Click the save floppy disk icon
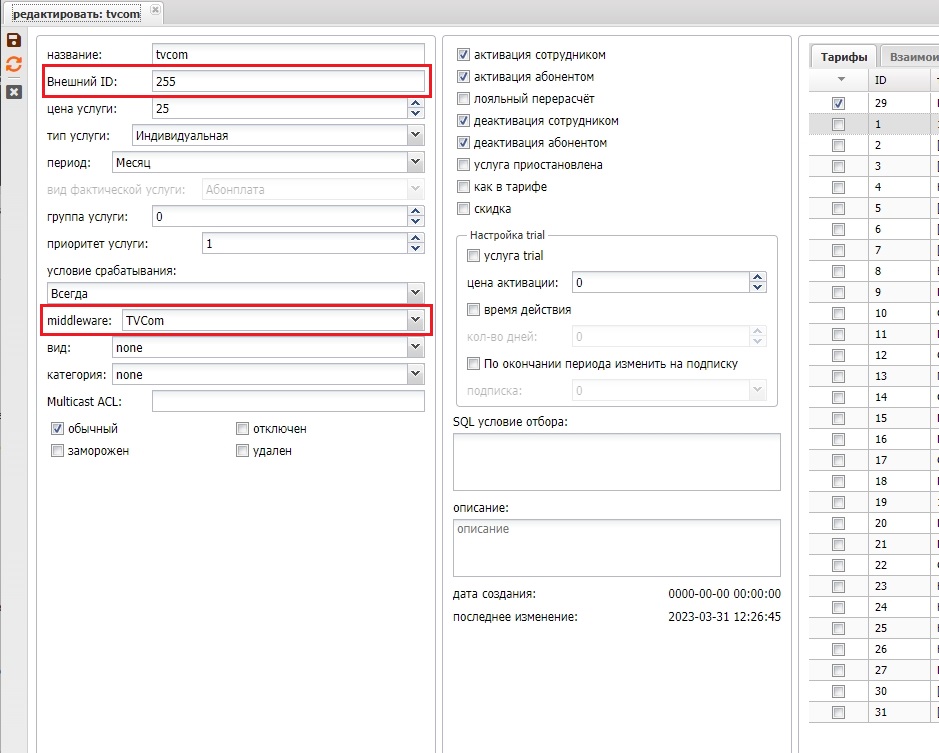The height and width of the screenshot is (753, 939). [x=14, y=41]
